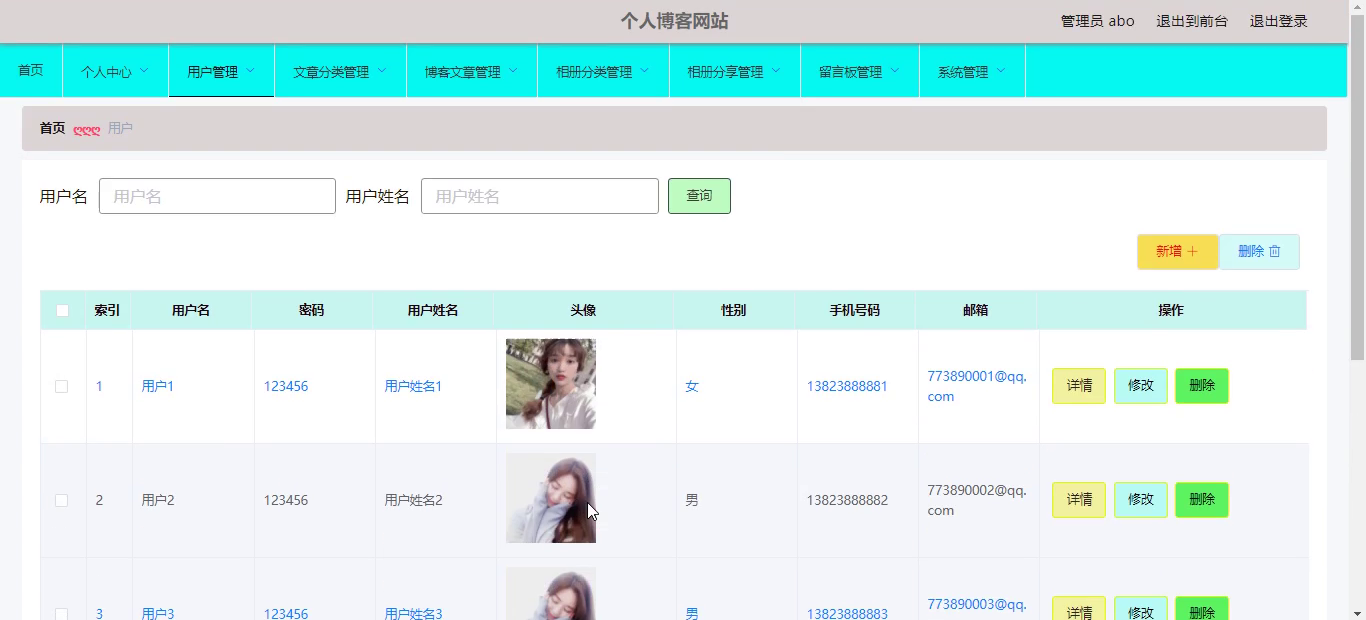Image resolution: width=1366 pixels, height=620 pixels.
Task: Click 修改 button for 用户2
Action: (1141, 500)
